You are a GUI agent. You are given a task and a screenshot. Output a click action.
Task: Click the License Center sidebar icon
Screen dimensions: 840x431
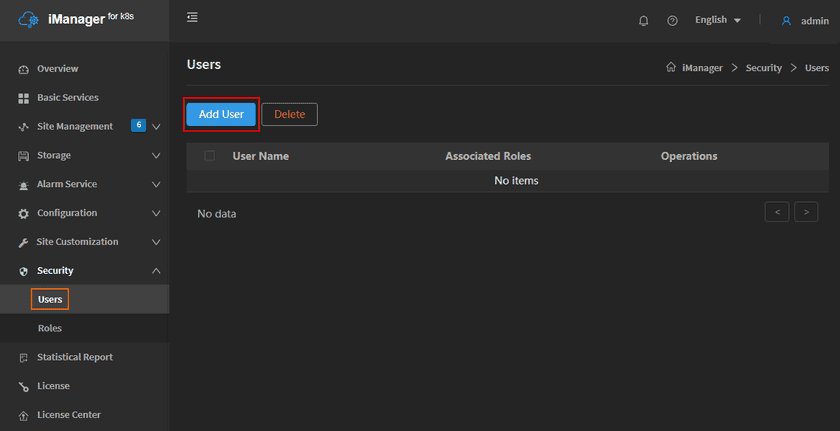click(23, 415)
